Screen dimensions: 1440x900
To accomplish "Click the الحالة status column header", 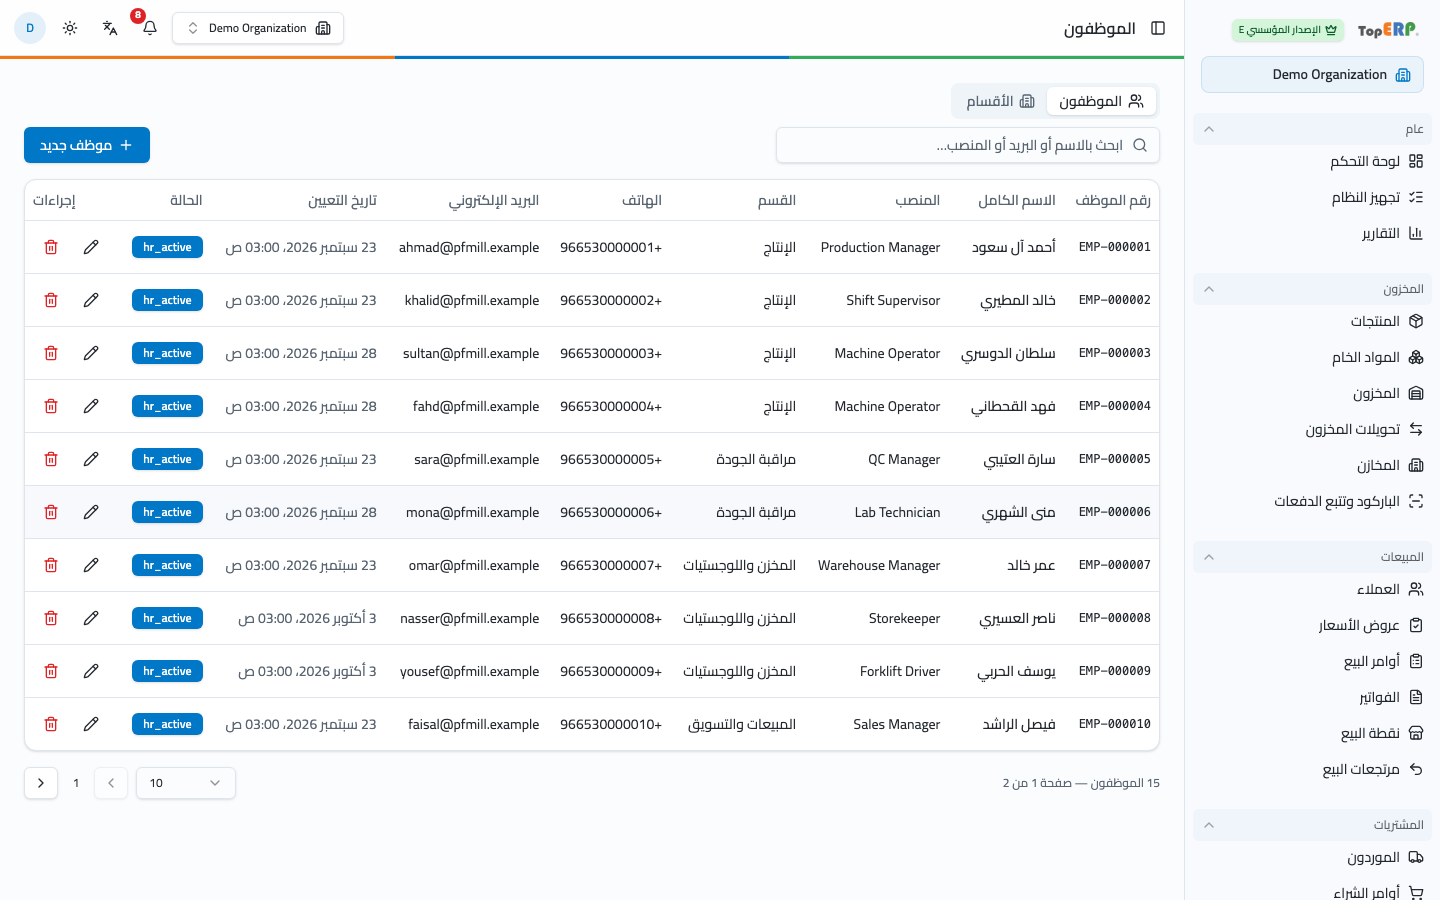I will (186, 200).
